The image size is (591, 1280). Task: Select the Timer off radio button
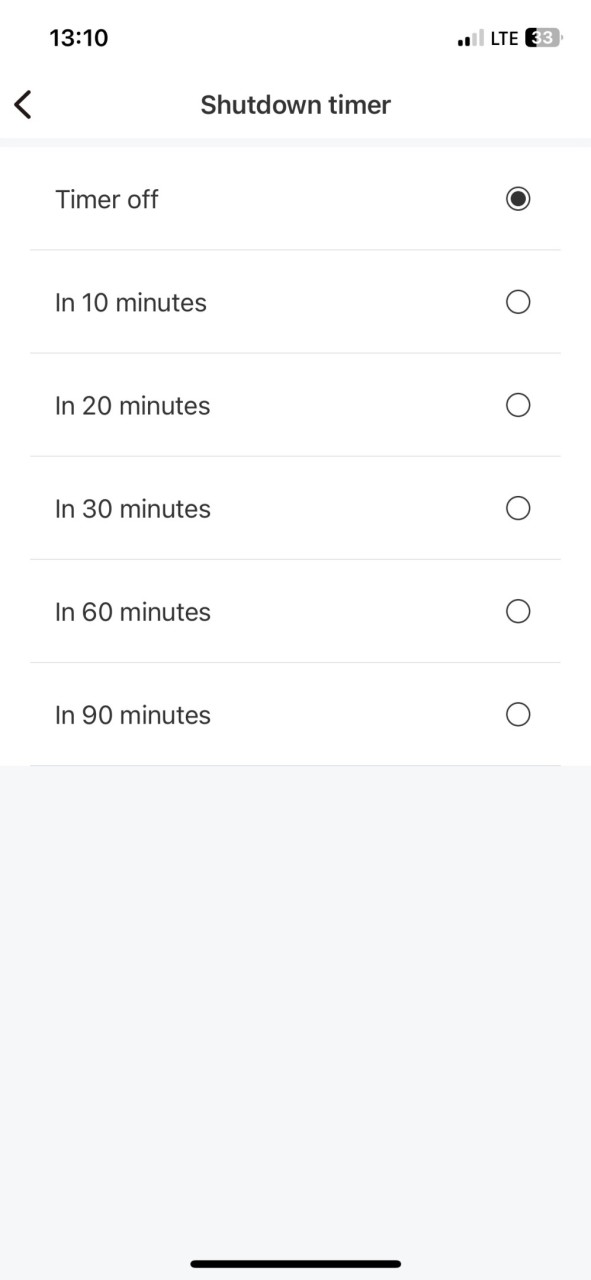(518, 199)
